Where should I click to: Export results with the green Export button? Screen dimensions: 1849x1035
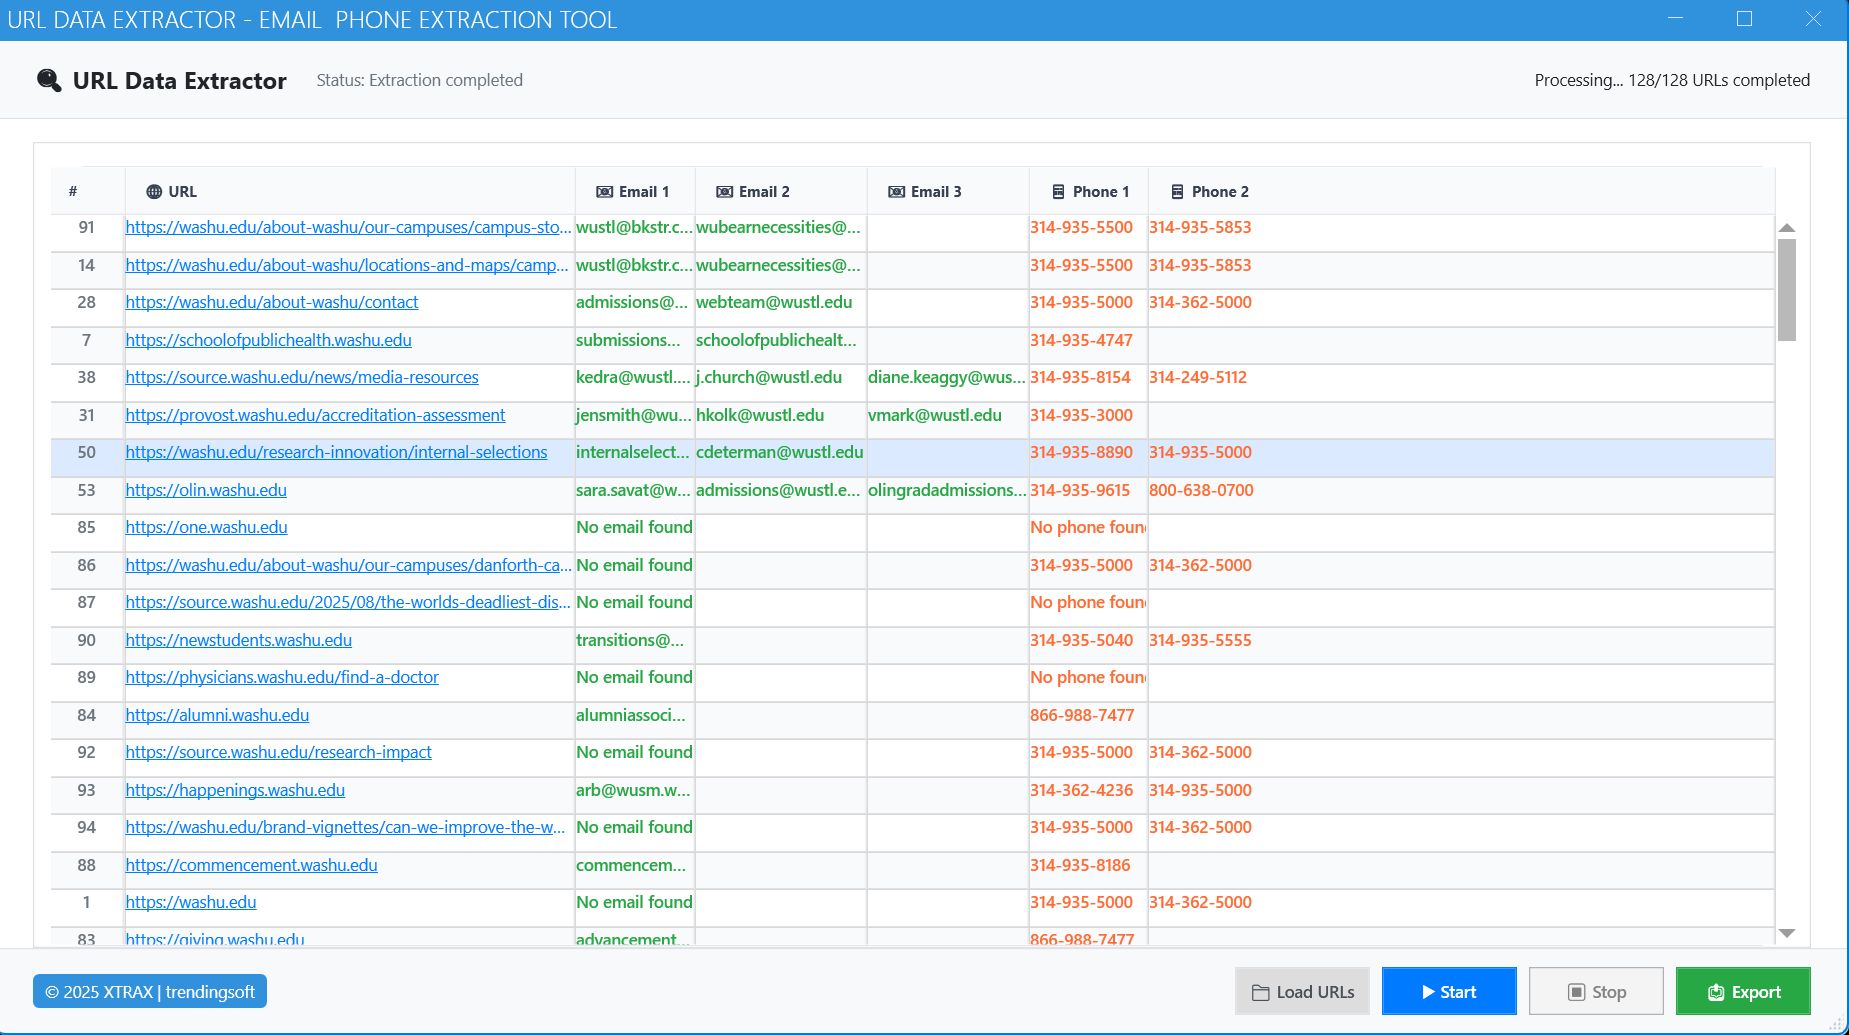point(1742,991)
